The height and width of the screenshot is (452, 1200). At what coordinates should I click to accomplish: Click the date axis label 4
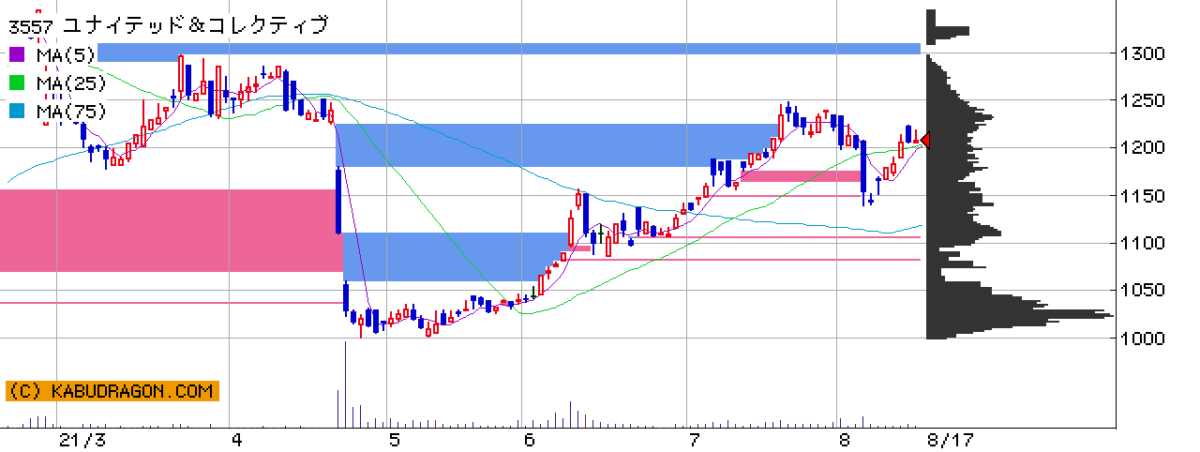tap(237, 440)
